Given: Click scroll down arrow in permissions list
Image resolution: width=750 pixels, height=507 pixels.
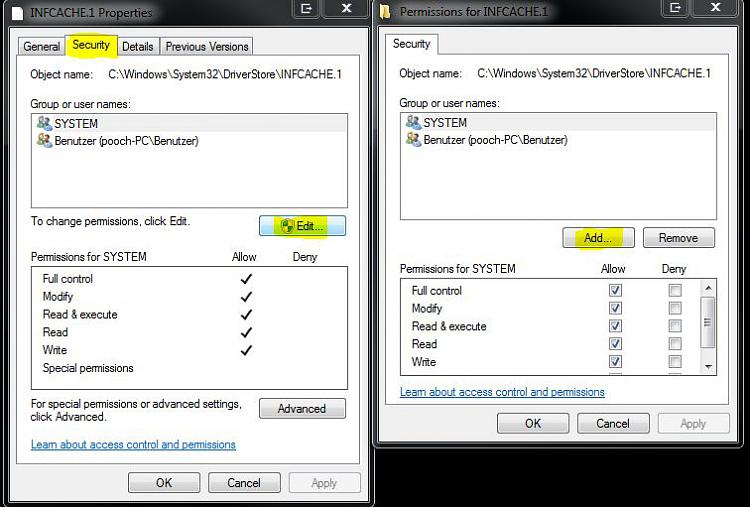Looking at the screenshot, I should click(708, 367).
